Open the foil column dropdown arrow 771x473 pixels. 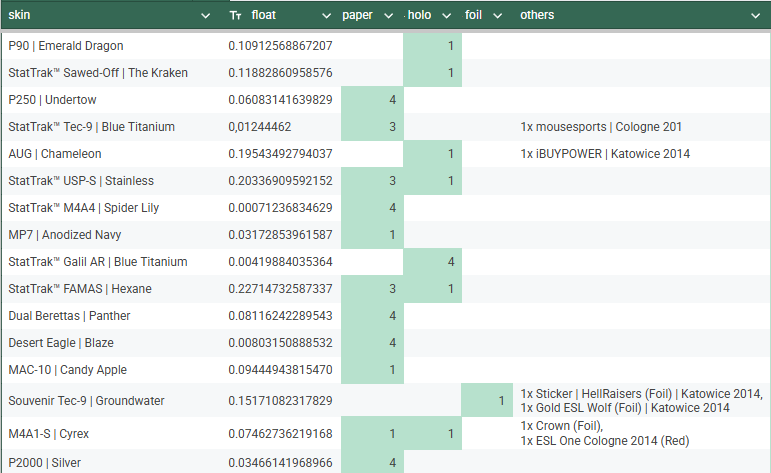pyautogui.click(x=498, y=16)
